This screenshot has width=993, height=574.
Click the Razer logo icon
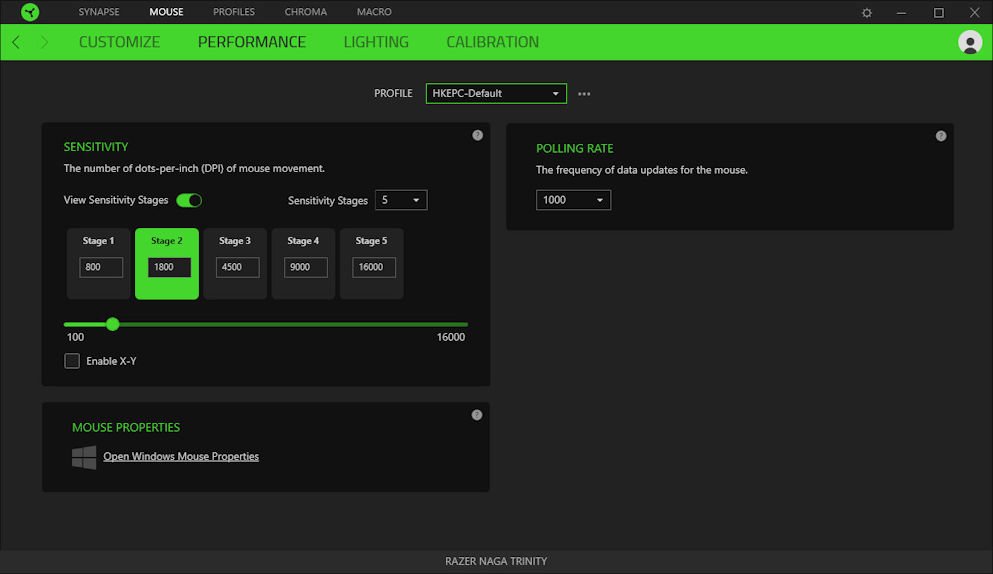click(x=30, y=11)
